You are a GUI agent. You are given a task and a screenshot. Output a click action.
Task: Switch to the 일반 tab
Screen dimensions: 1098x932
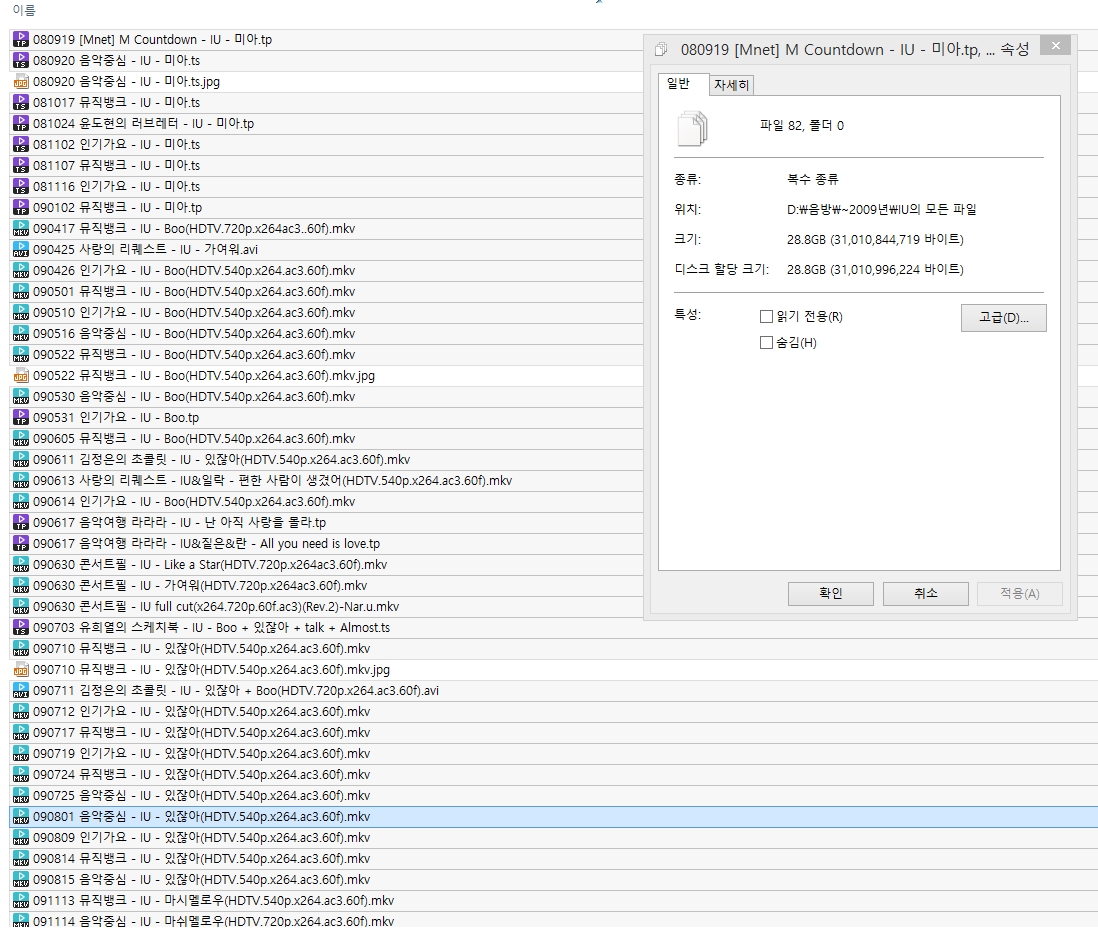coord(683,84)
